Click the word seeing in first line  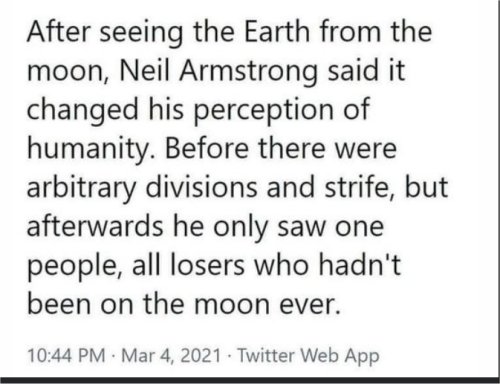coord(142,33)
